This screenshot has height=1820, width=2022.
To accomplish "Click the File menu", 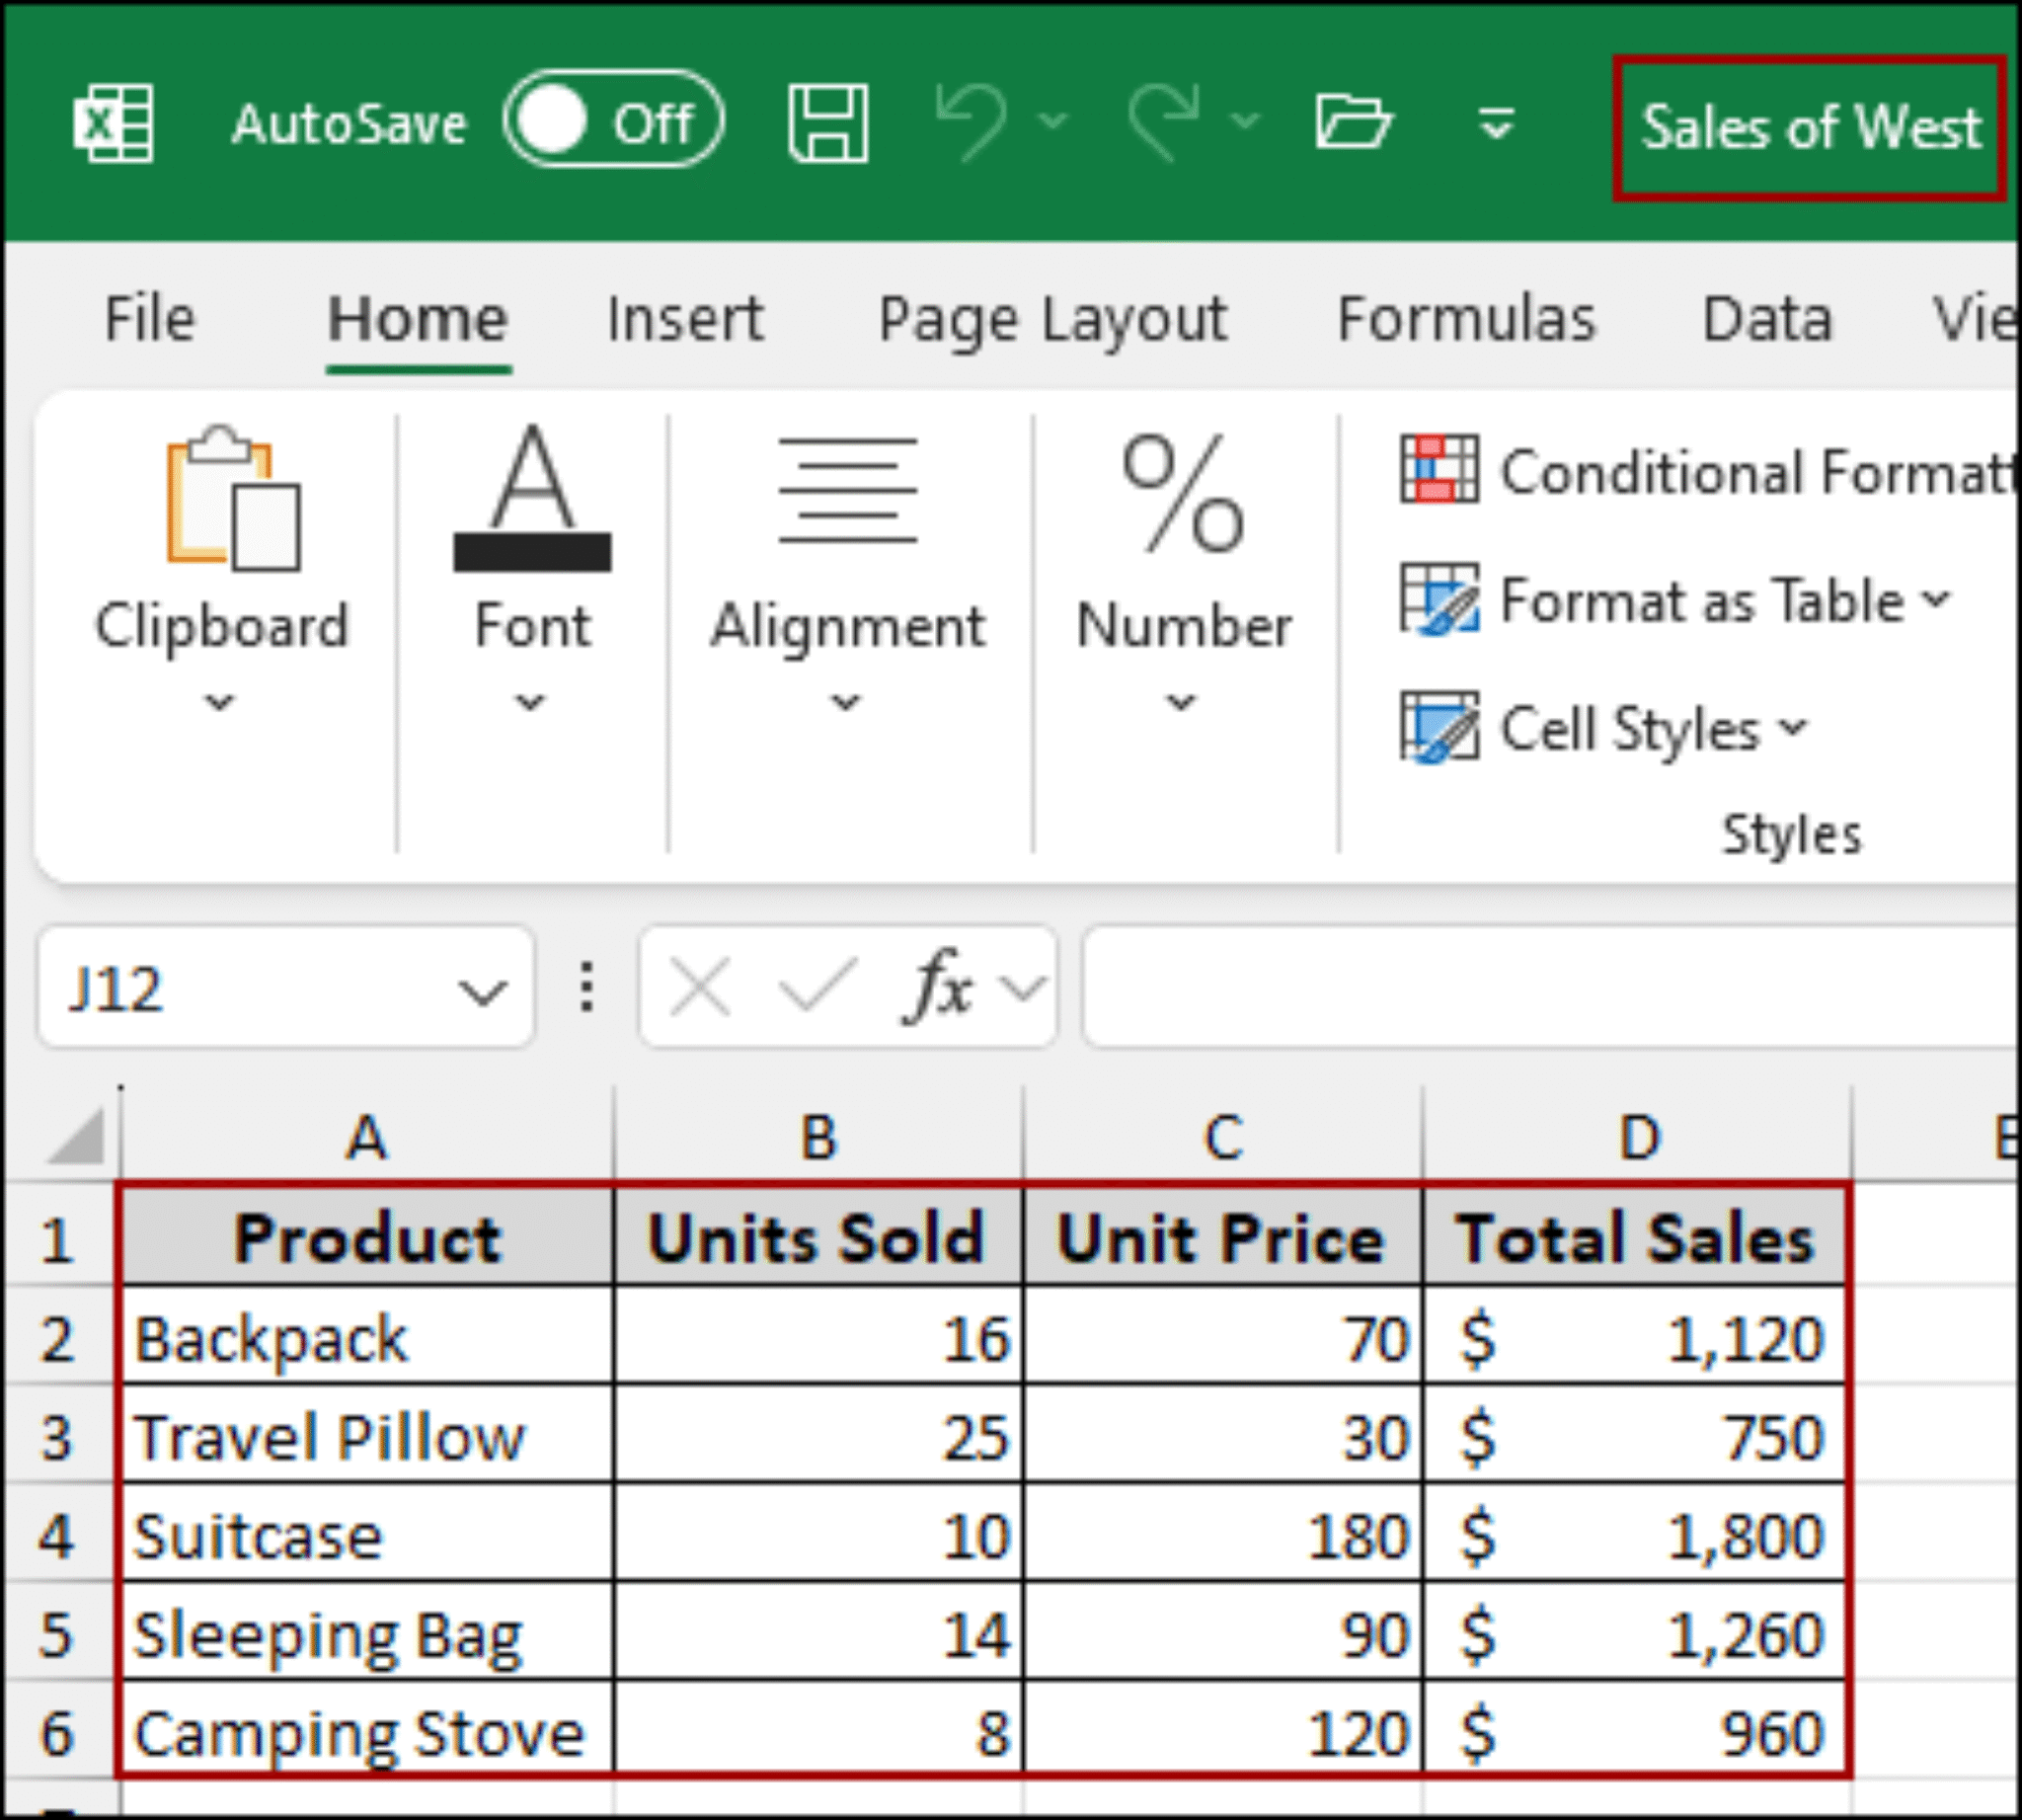I will pyautogui.click(x=150, y=318).
